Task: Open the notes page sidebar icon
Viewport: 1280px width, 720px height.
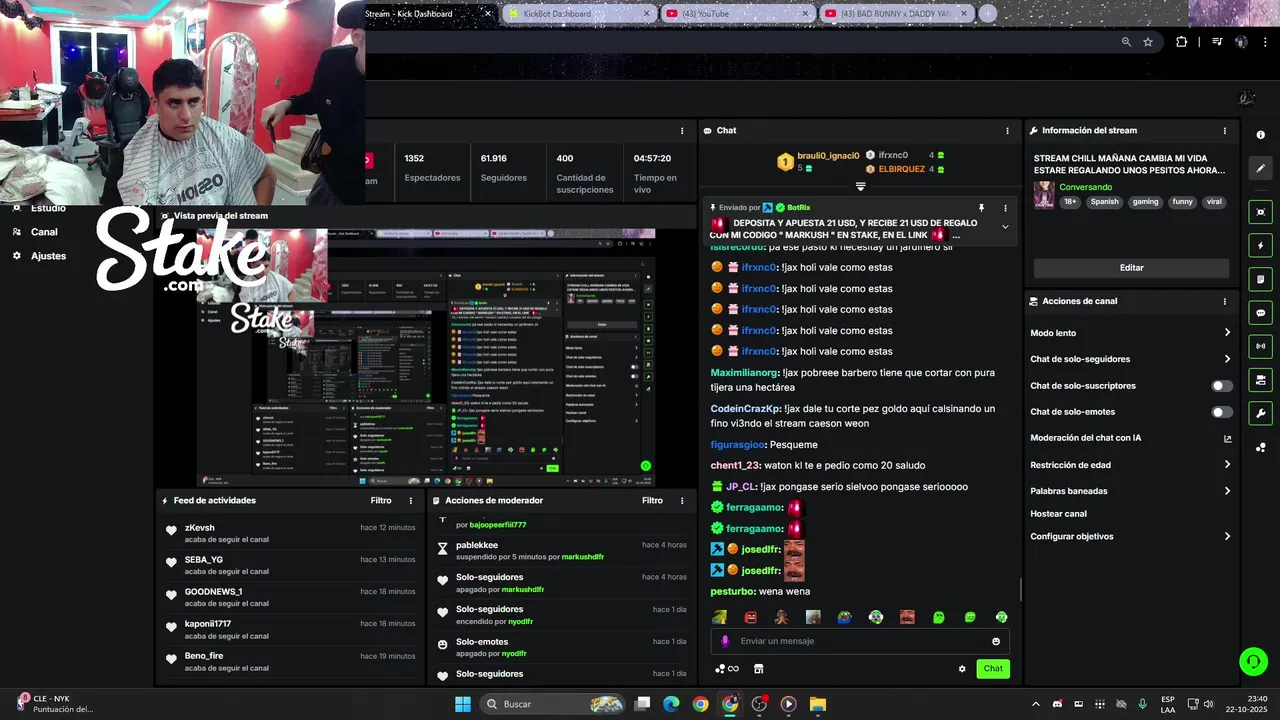Action: [x=1261, y=279]
